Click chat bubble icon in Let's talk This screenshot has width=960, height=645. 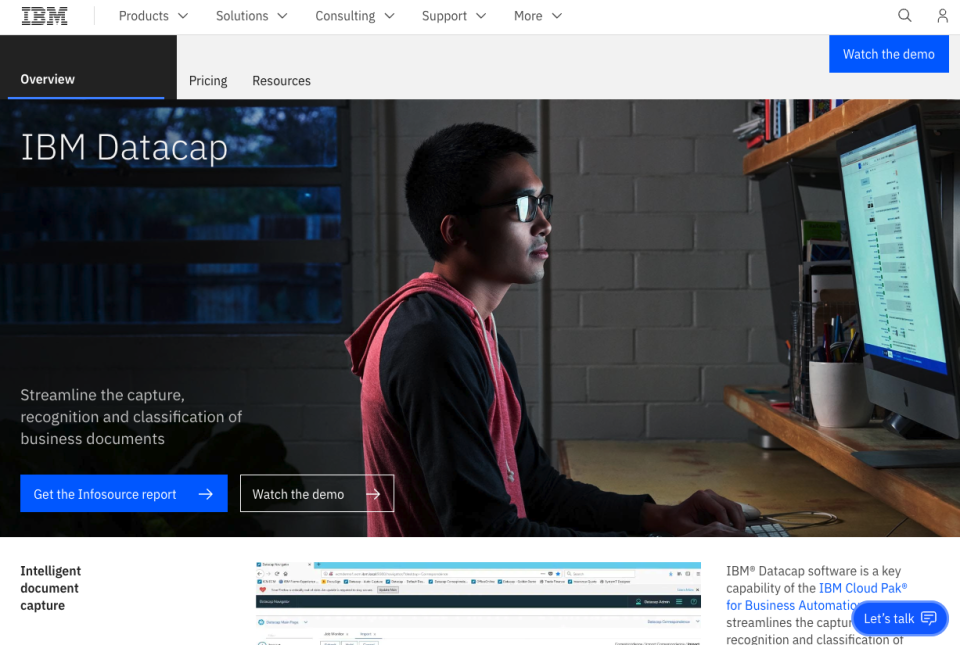[x=929, y=618]
